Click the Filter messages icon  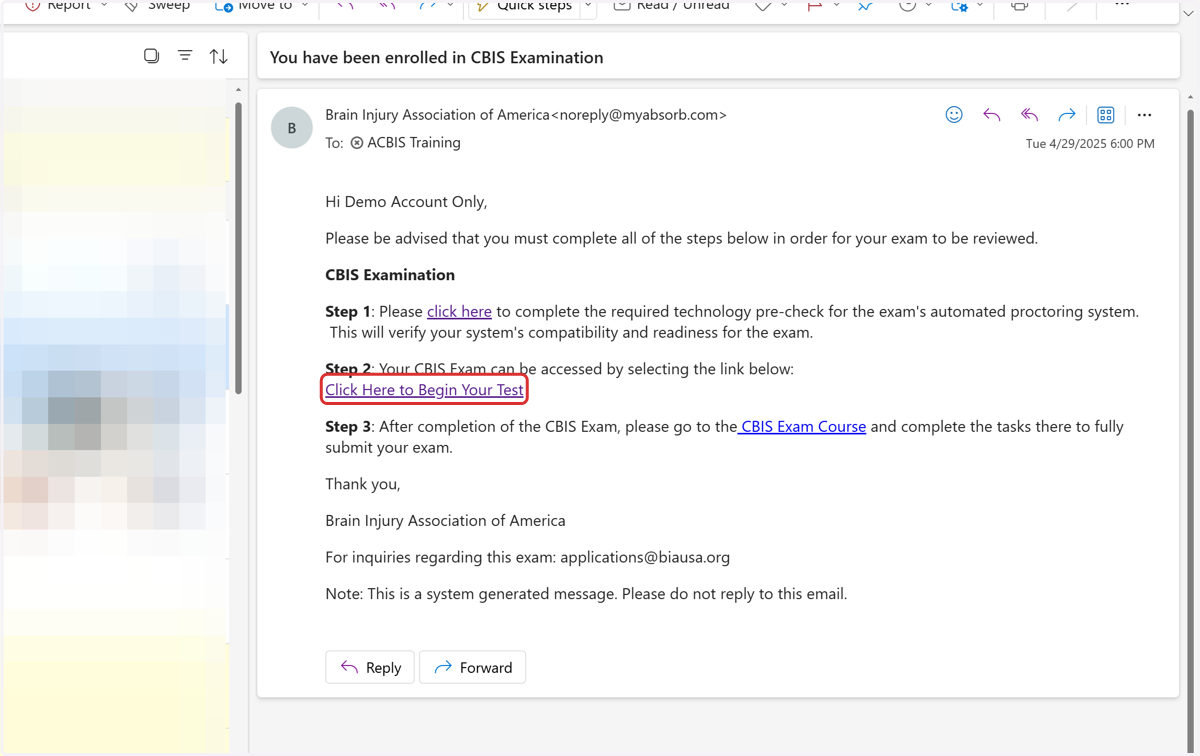point(185,56)
